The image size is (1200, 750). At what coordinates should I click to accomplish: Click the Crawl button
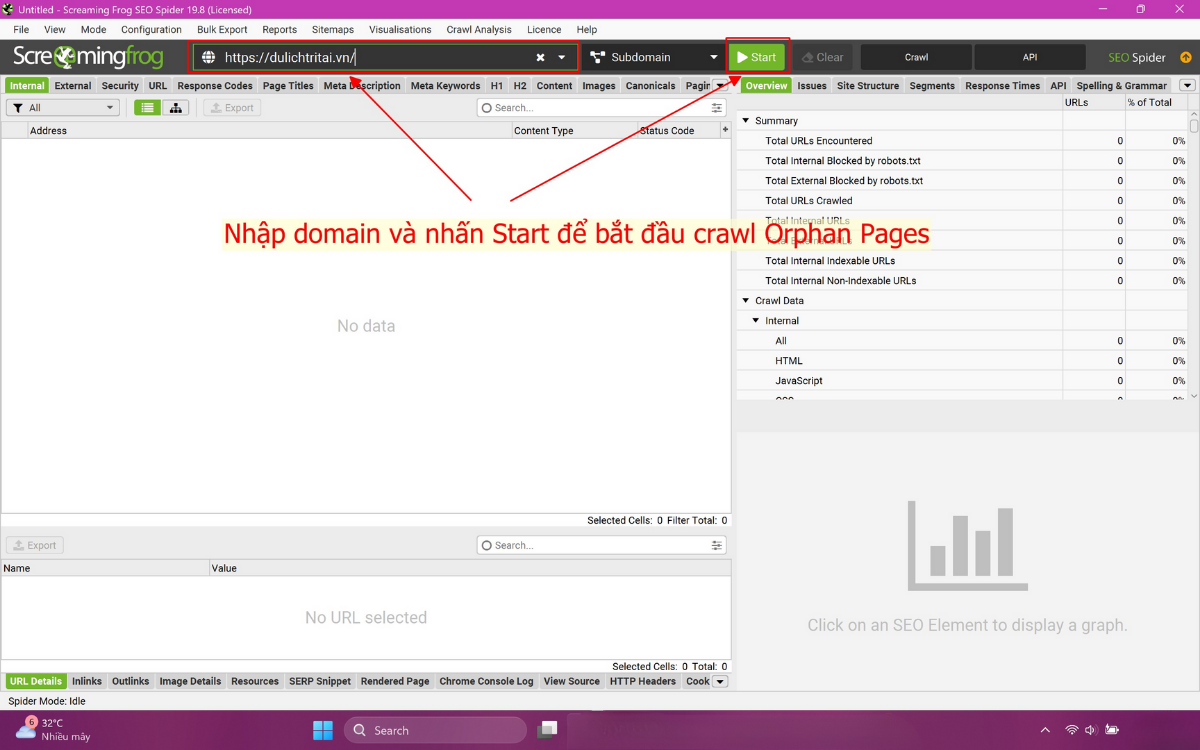point(915,57)
